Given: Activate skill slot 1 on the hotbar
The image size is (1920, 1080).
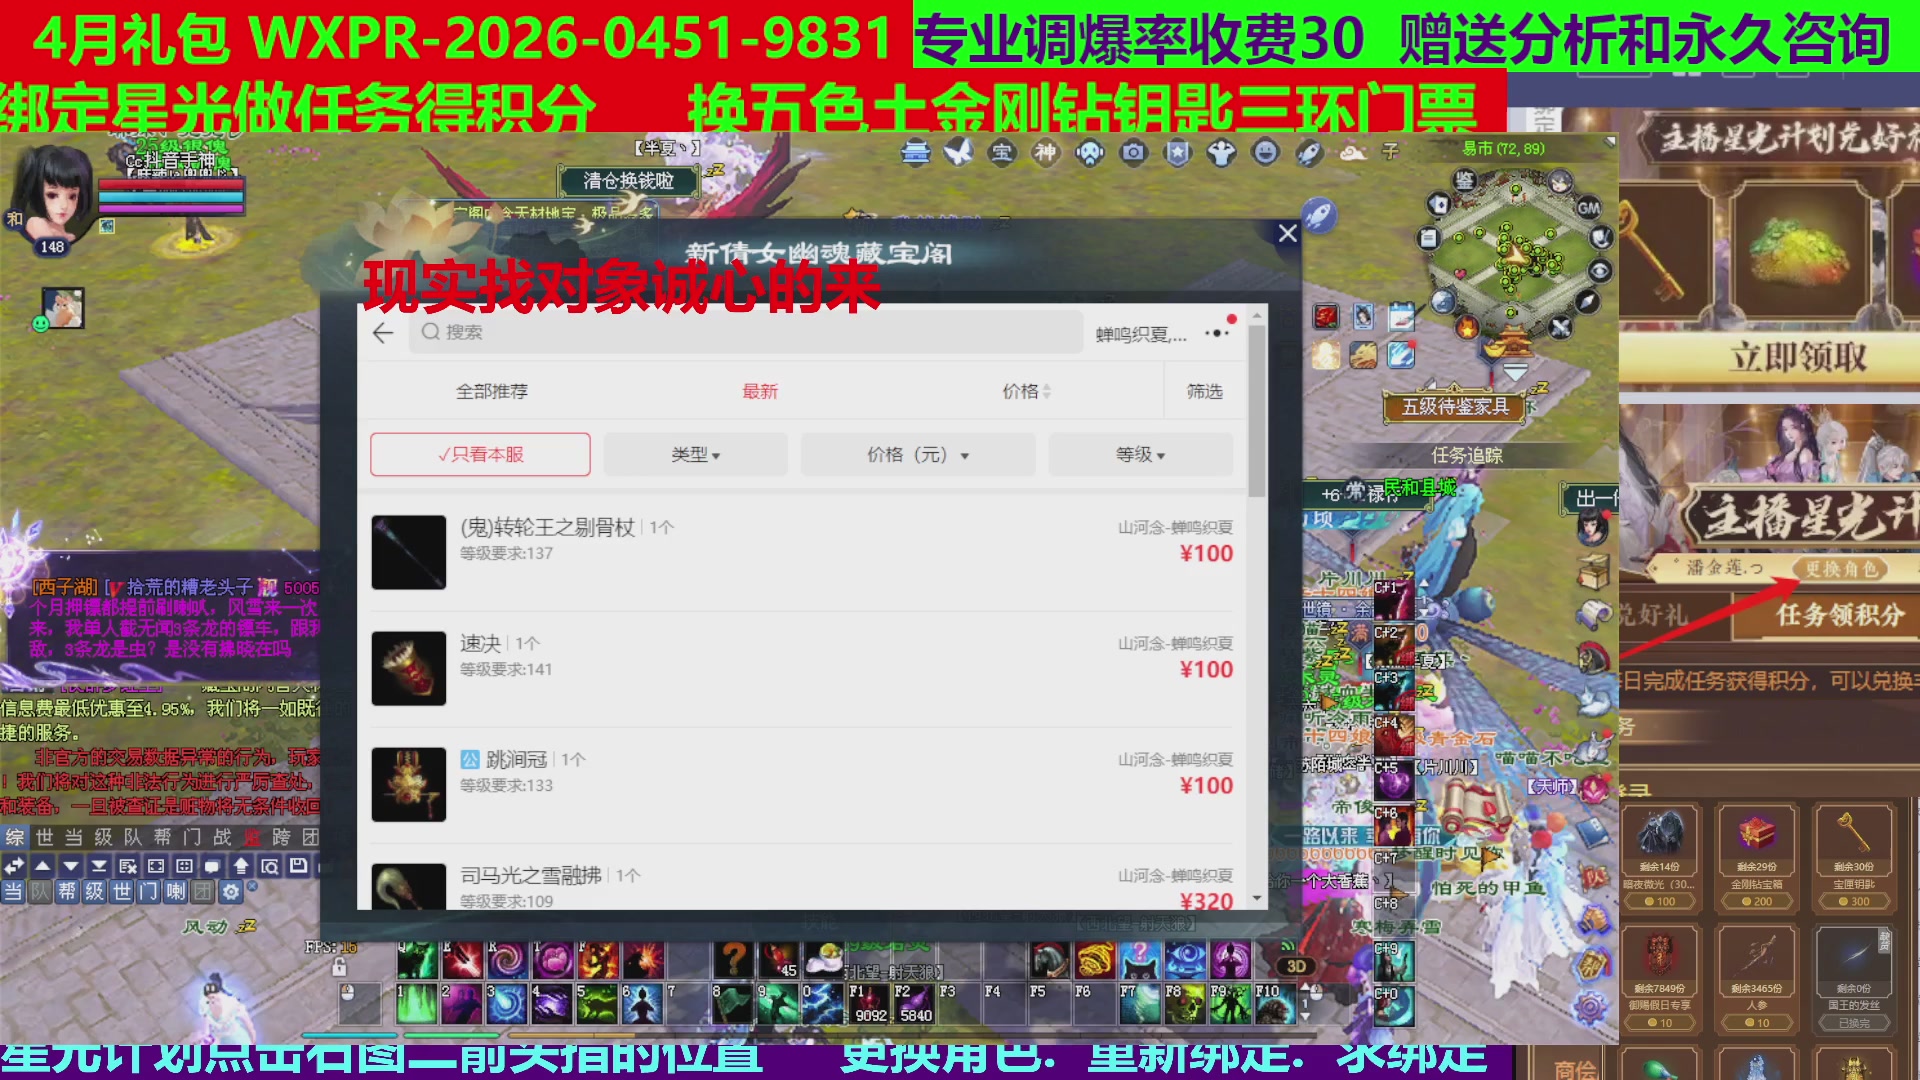Looking at the screenshot, I should (x=416, y=1004).
